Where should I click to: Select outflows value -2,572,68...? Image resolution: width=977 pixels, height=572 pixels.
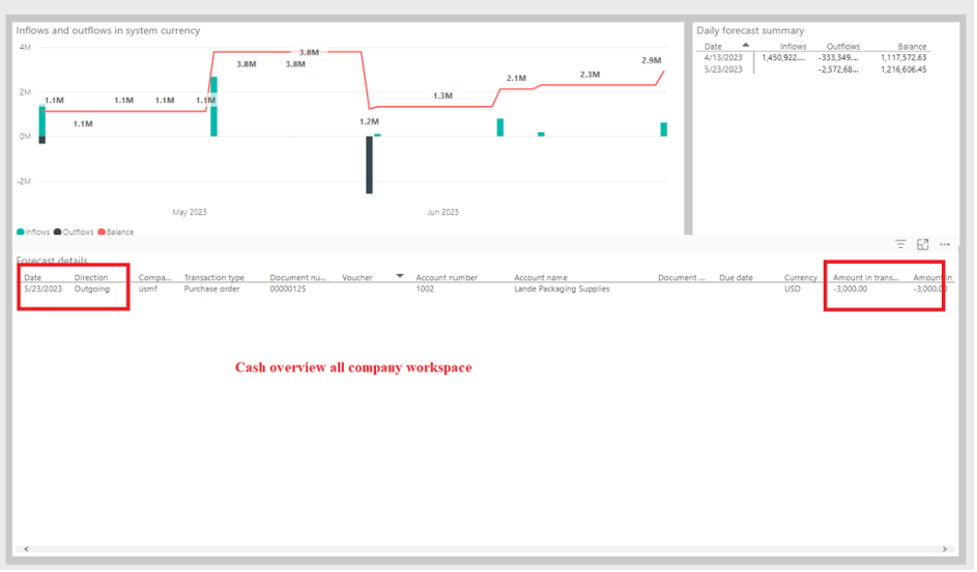(838, 69)
